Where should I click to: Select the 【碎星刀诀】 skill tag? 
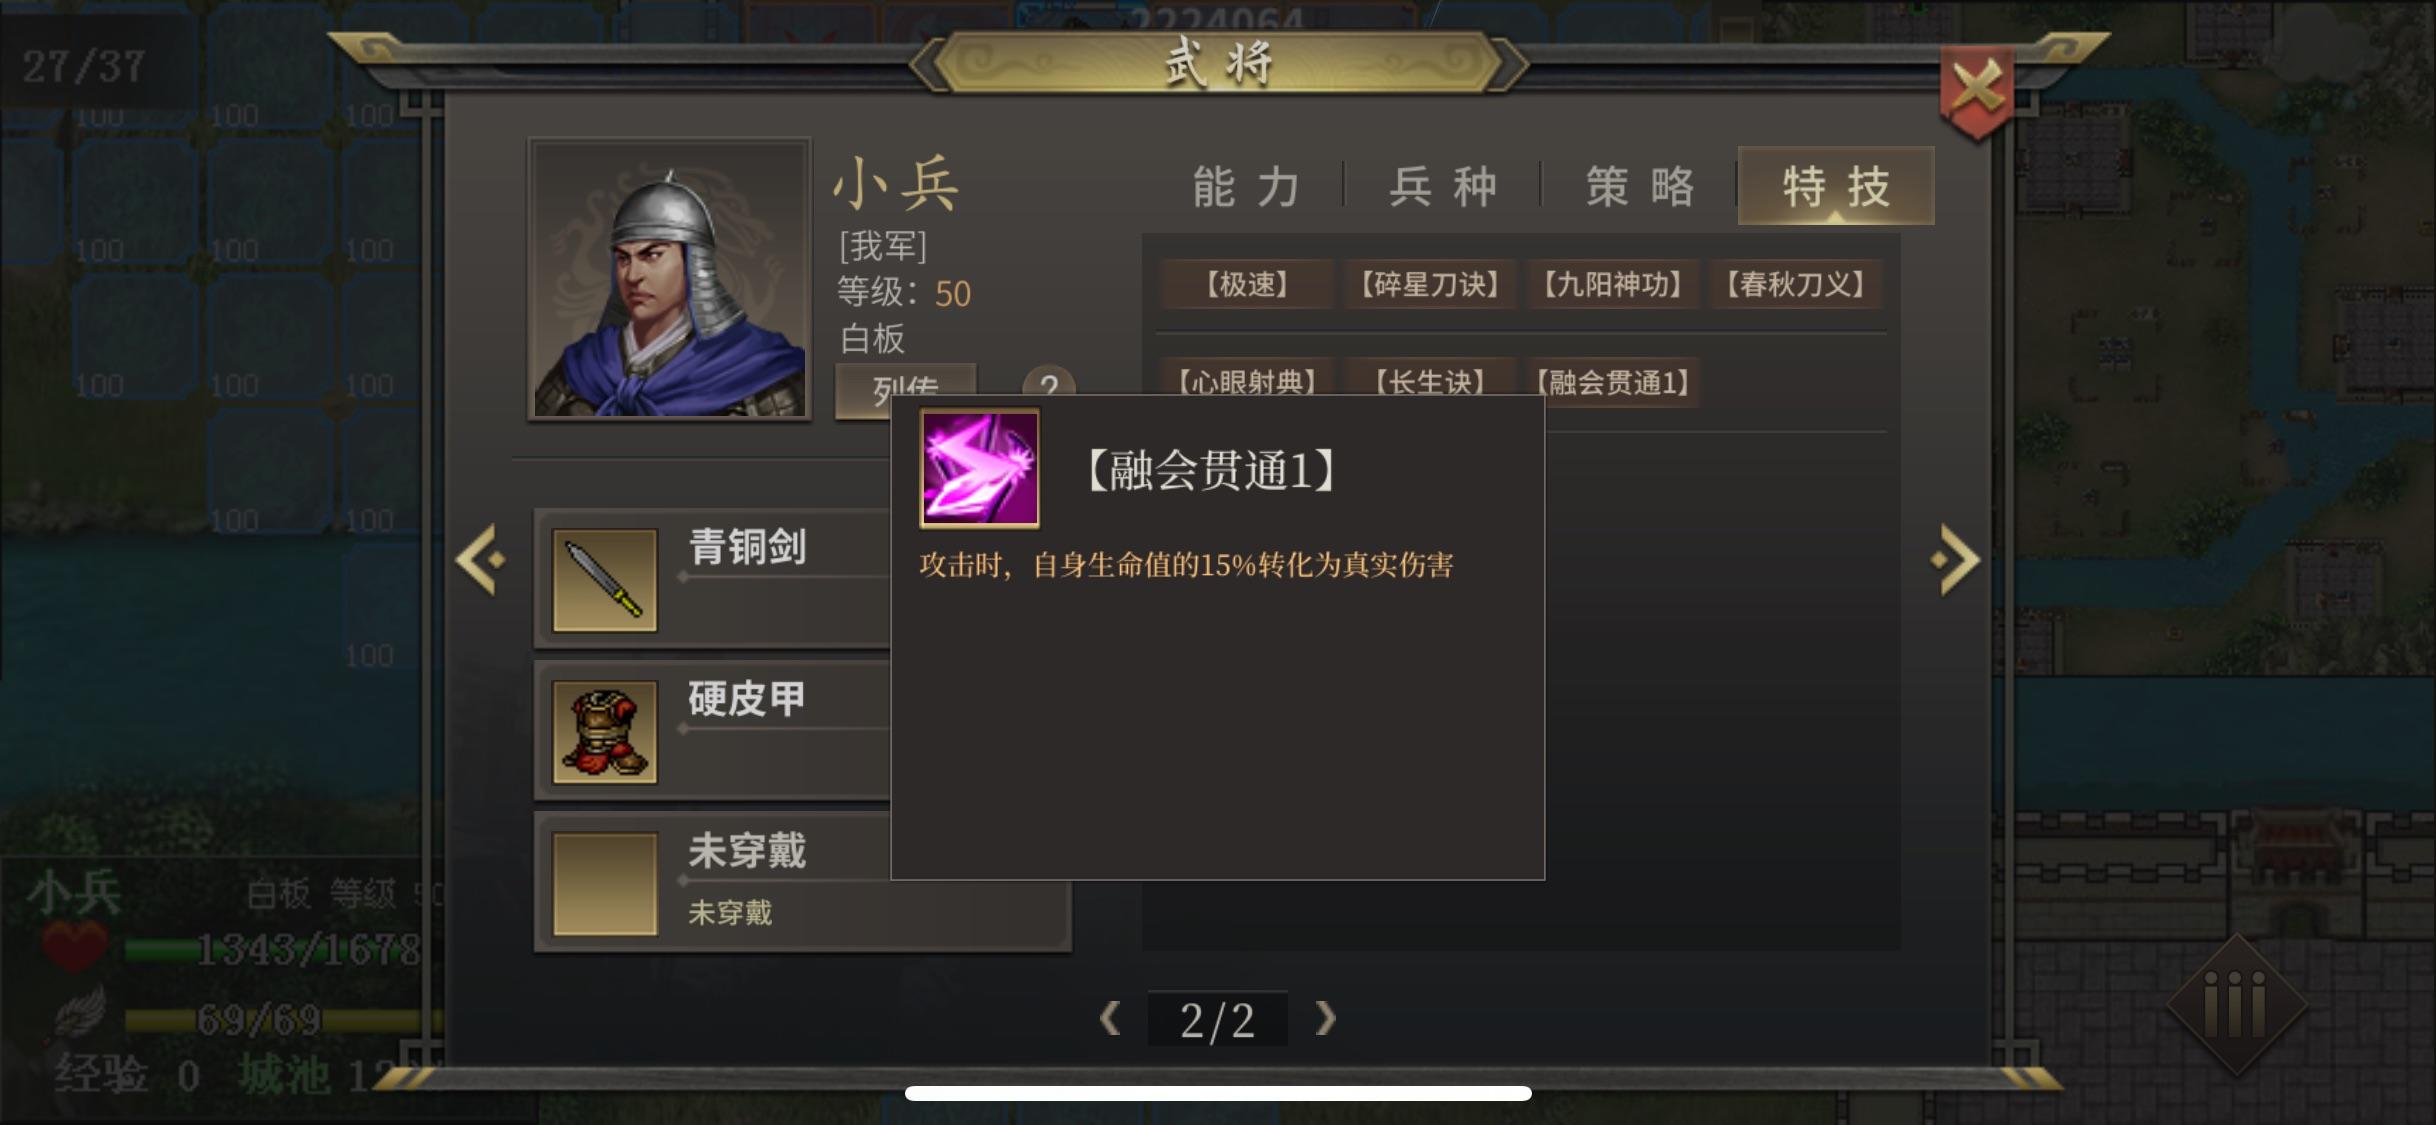[1431, 285]
